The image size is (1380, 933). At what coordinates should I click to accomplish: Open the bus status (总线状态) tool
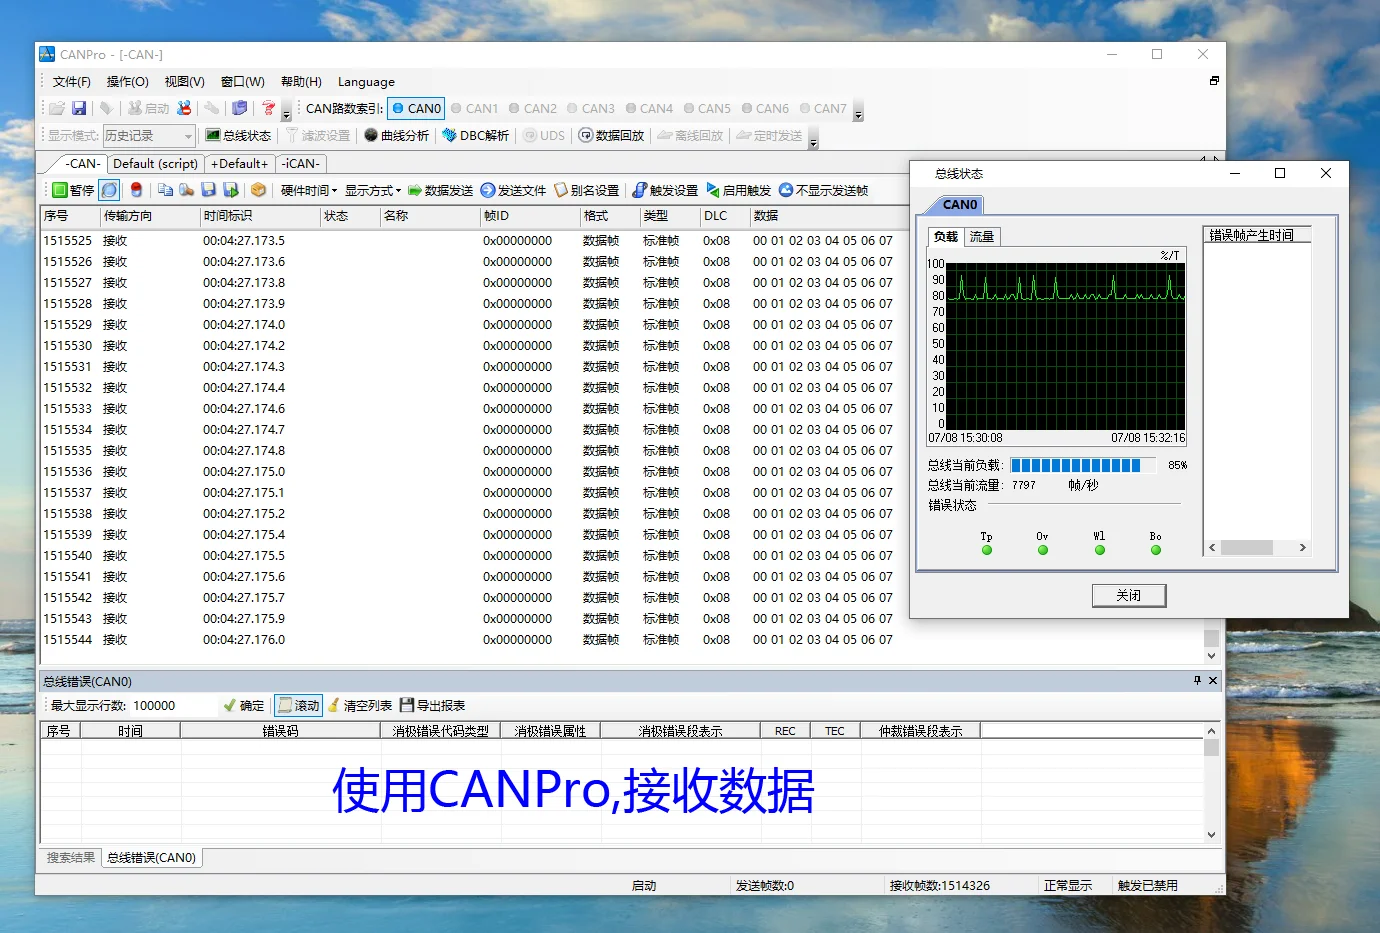(238, 135)
